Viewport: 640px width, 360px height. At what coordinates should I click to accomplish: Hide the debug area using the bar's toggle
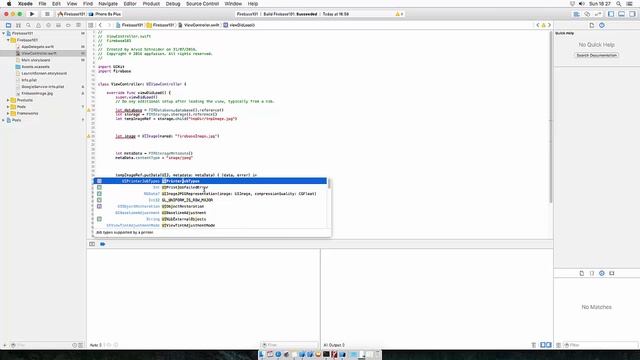[x=92, y=244]
